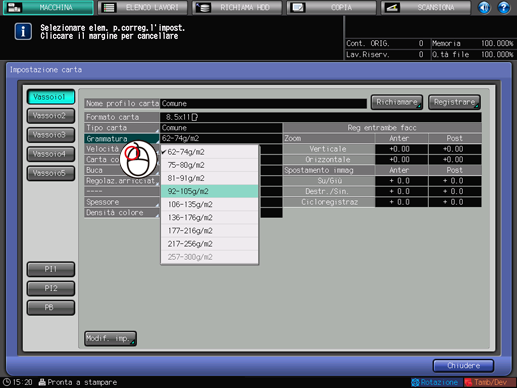The image size is (517, 388).
Task: Choose 62-74g/m2 weight option
Action: (209, 152)
